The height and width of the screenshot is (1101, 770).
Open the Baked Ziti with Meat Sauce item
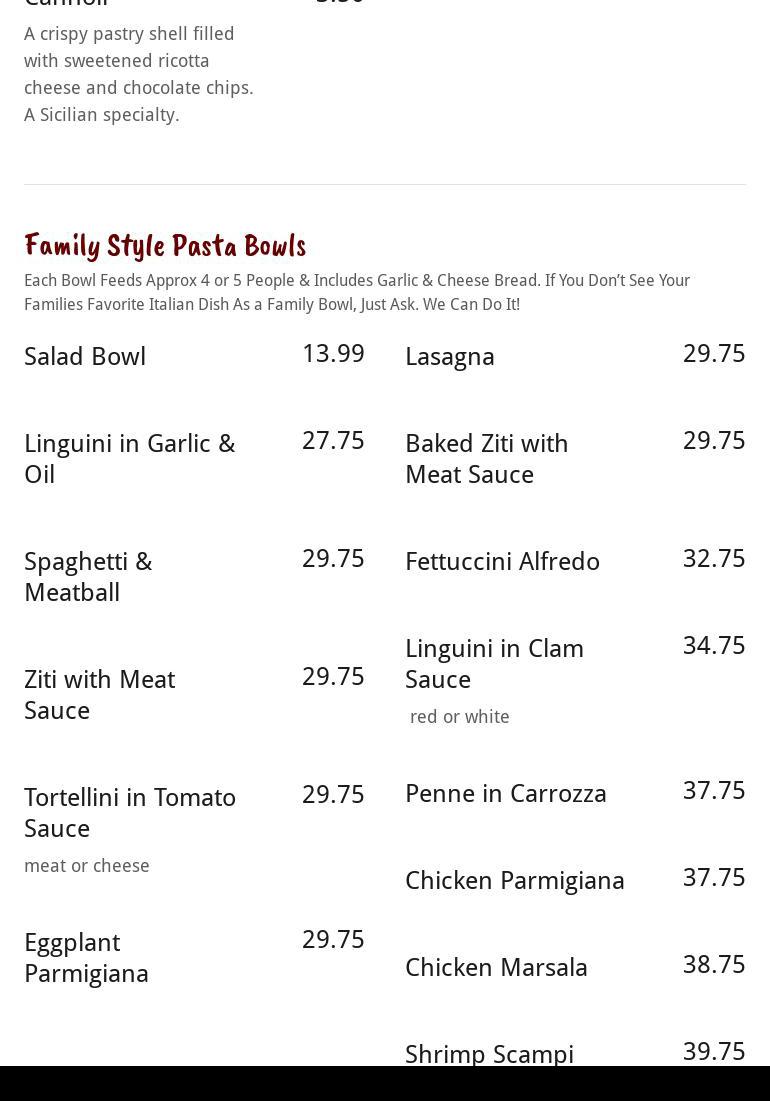(487, 459)
